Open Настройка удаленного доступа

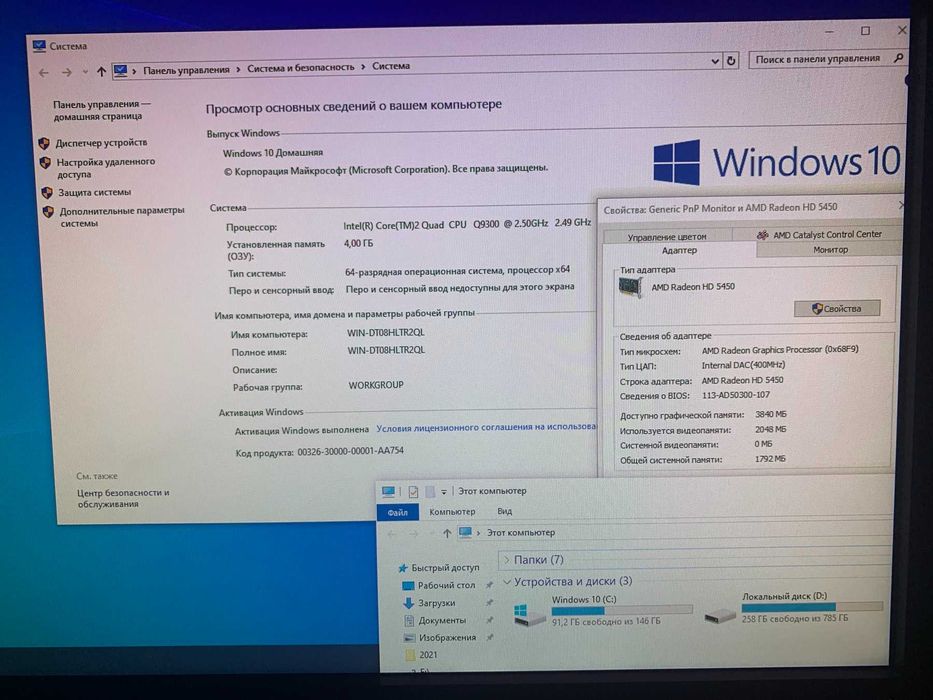(105, 168)
